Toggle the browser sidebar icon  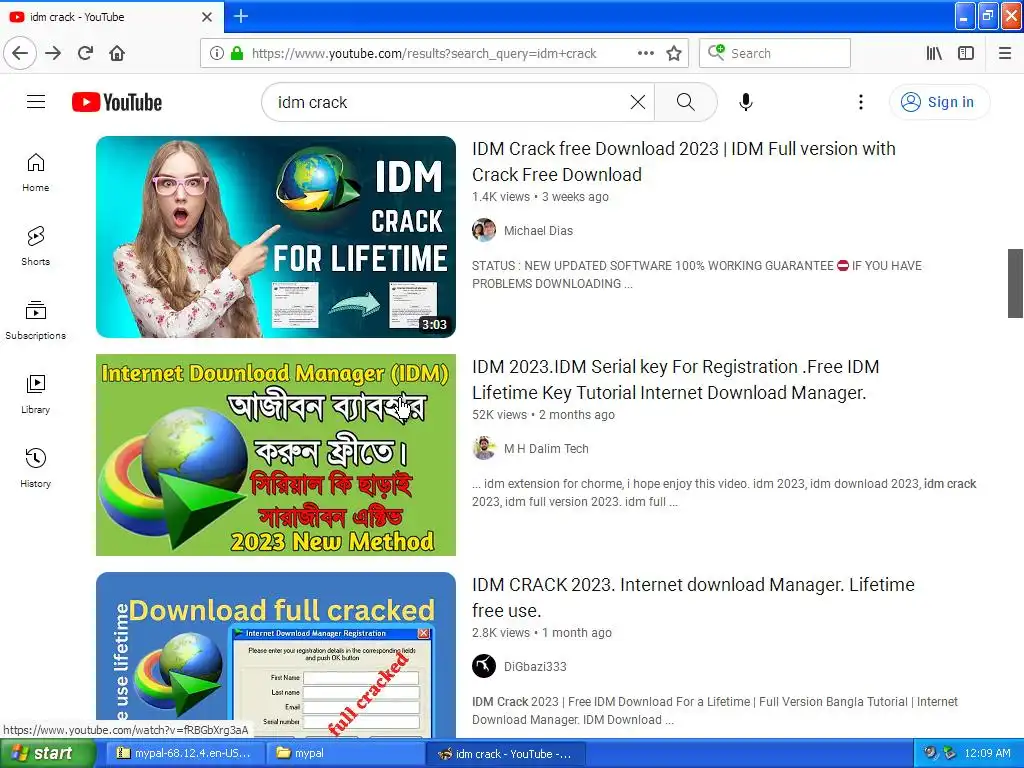[x=966, y=54]
